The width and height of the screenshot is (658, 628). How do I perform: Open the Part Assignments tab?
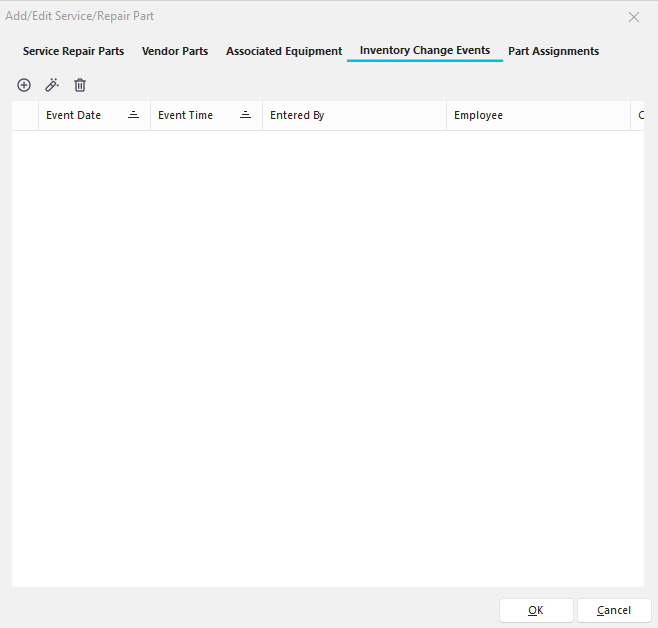point(553,51)
